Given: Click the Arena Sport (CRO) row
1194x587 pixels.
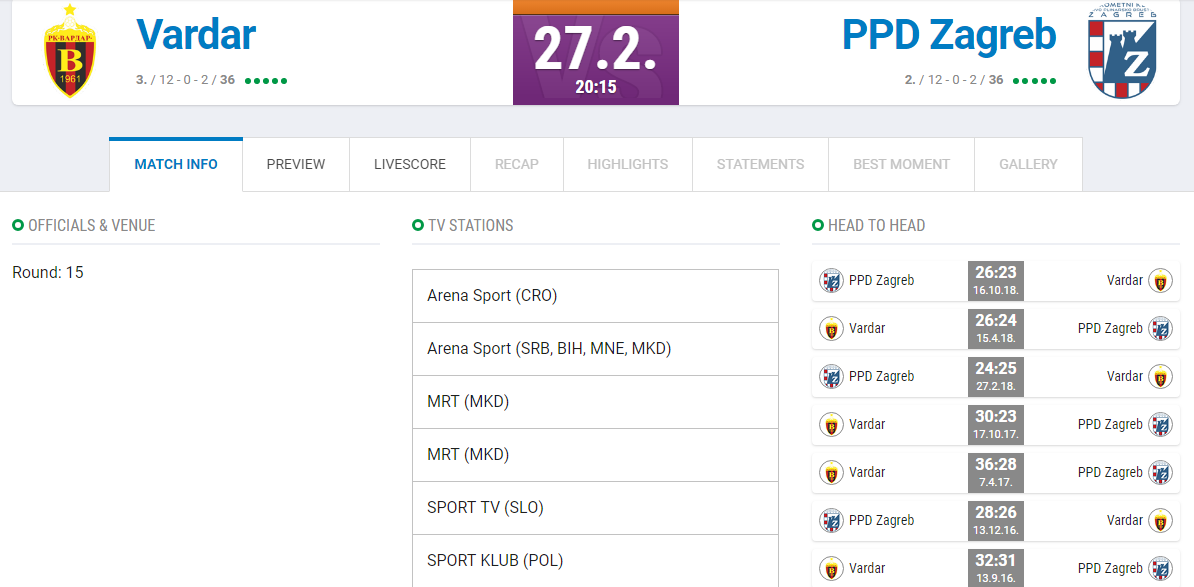Looking at the screenshot, I should pos(595,296).
